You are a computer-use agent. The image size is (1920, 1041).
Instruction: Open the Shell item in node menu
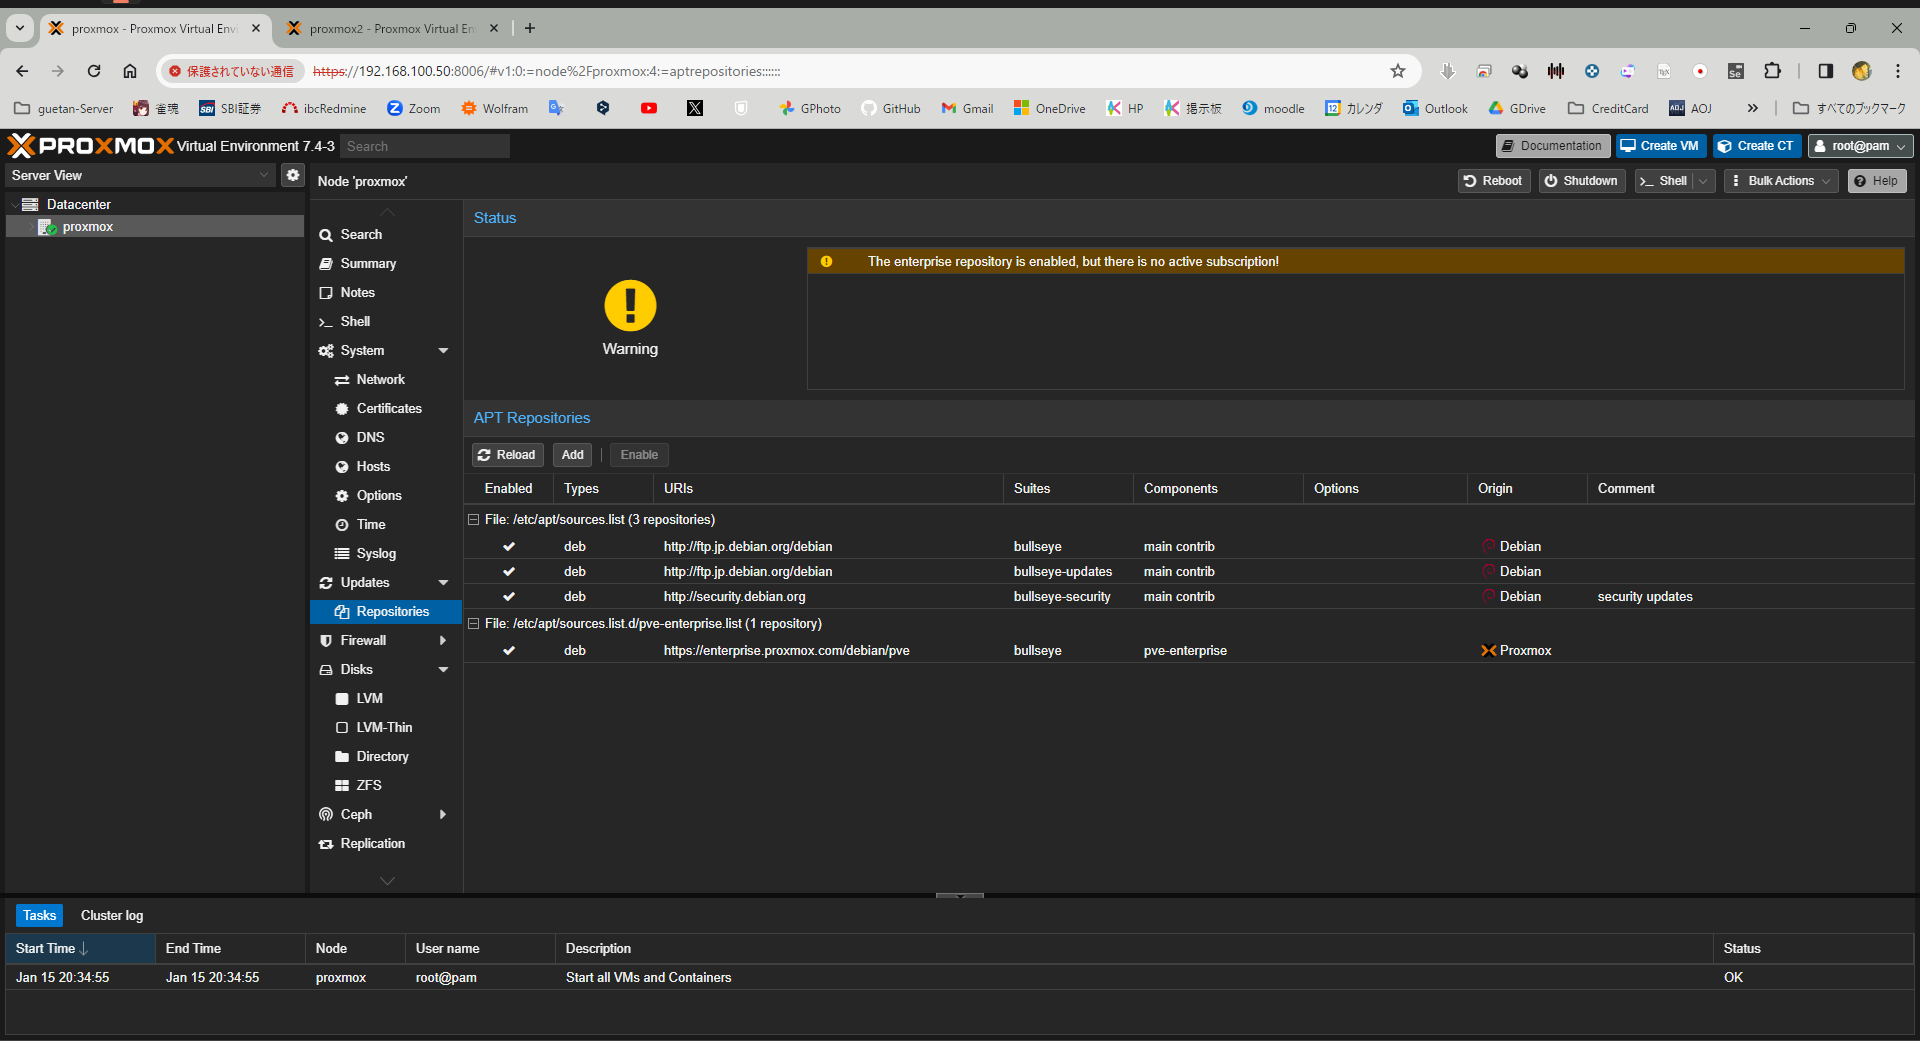[x=355, y=321]
